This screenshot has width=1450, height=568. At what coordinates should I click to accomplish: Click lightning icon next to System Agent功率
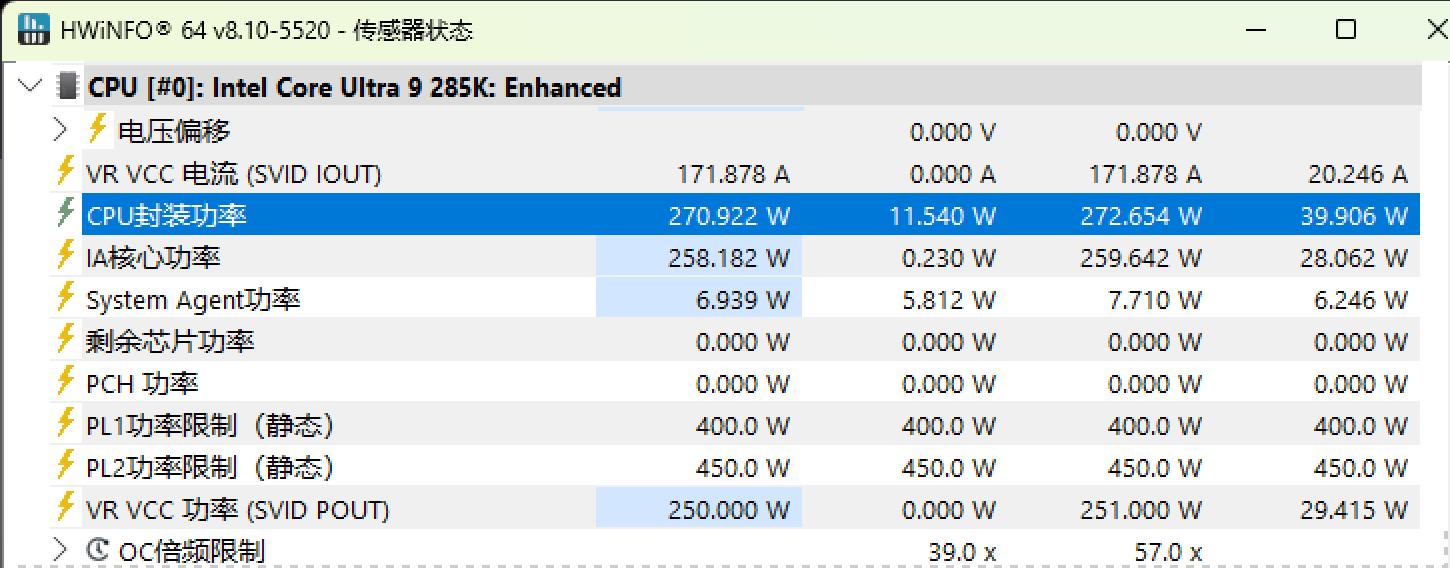tap(65, 299)
